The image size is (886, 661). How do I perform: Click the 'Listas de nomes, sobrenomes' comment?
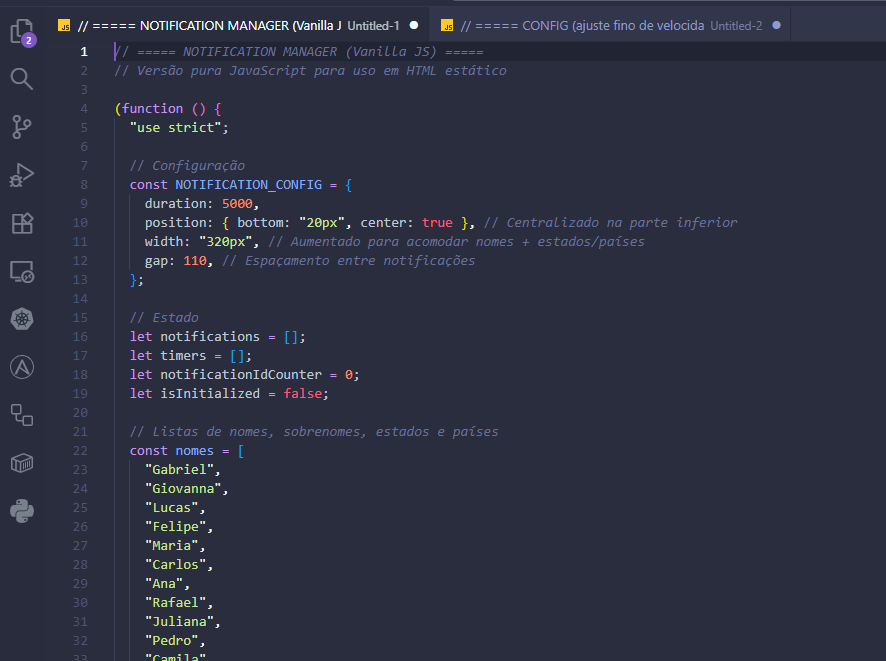click(x=314, y=432)
